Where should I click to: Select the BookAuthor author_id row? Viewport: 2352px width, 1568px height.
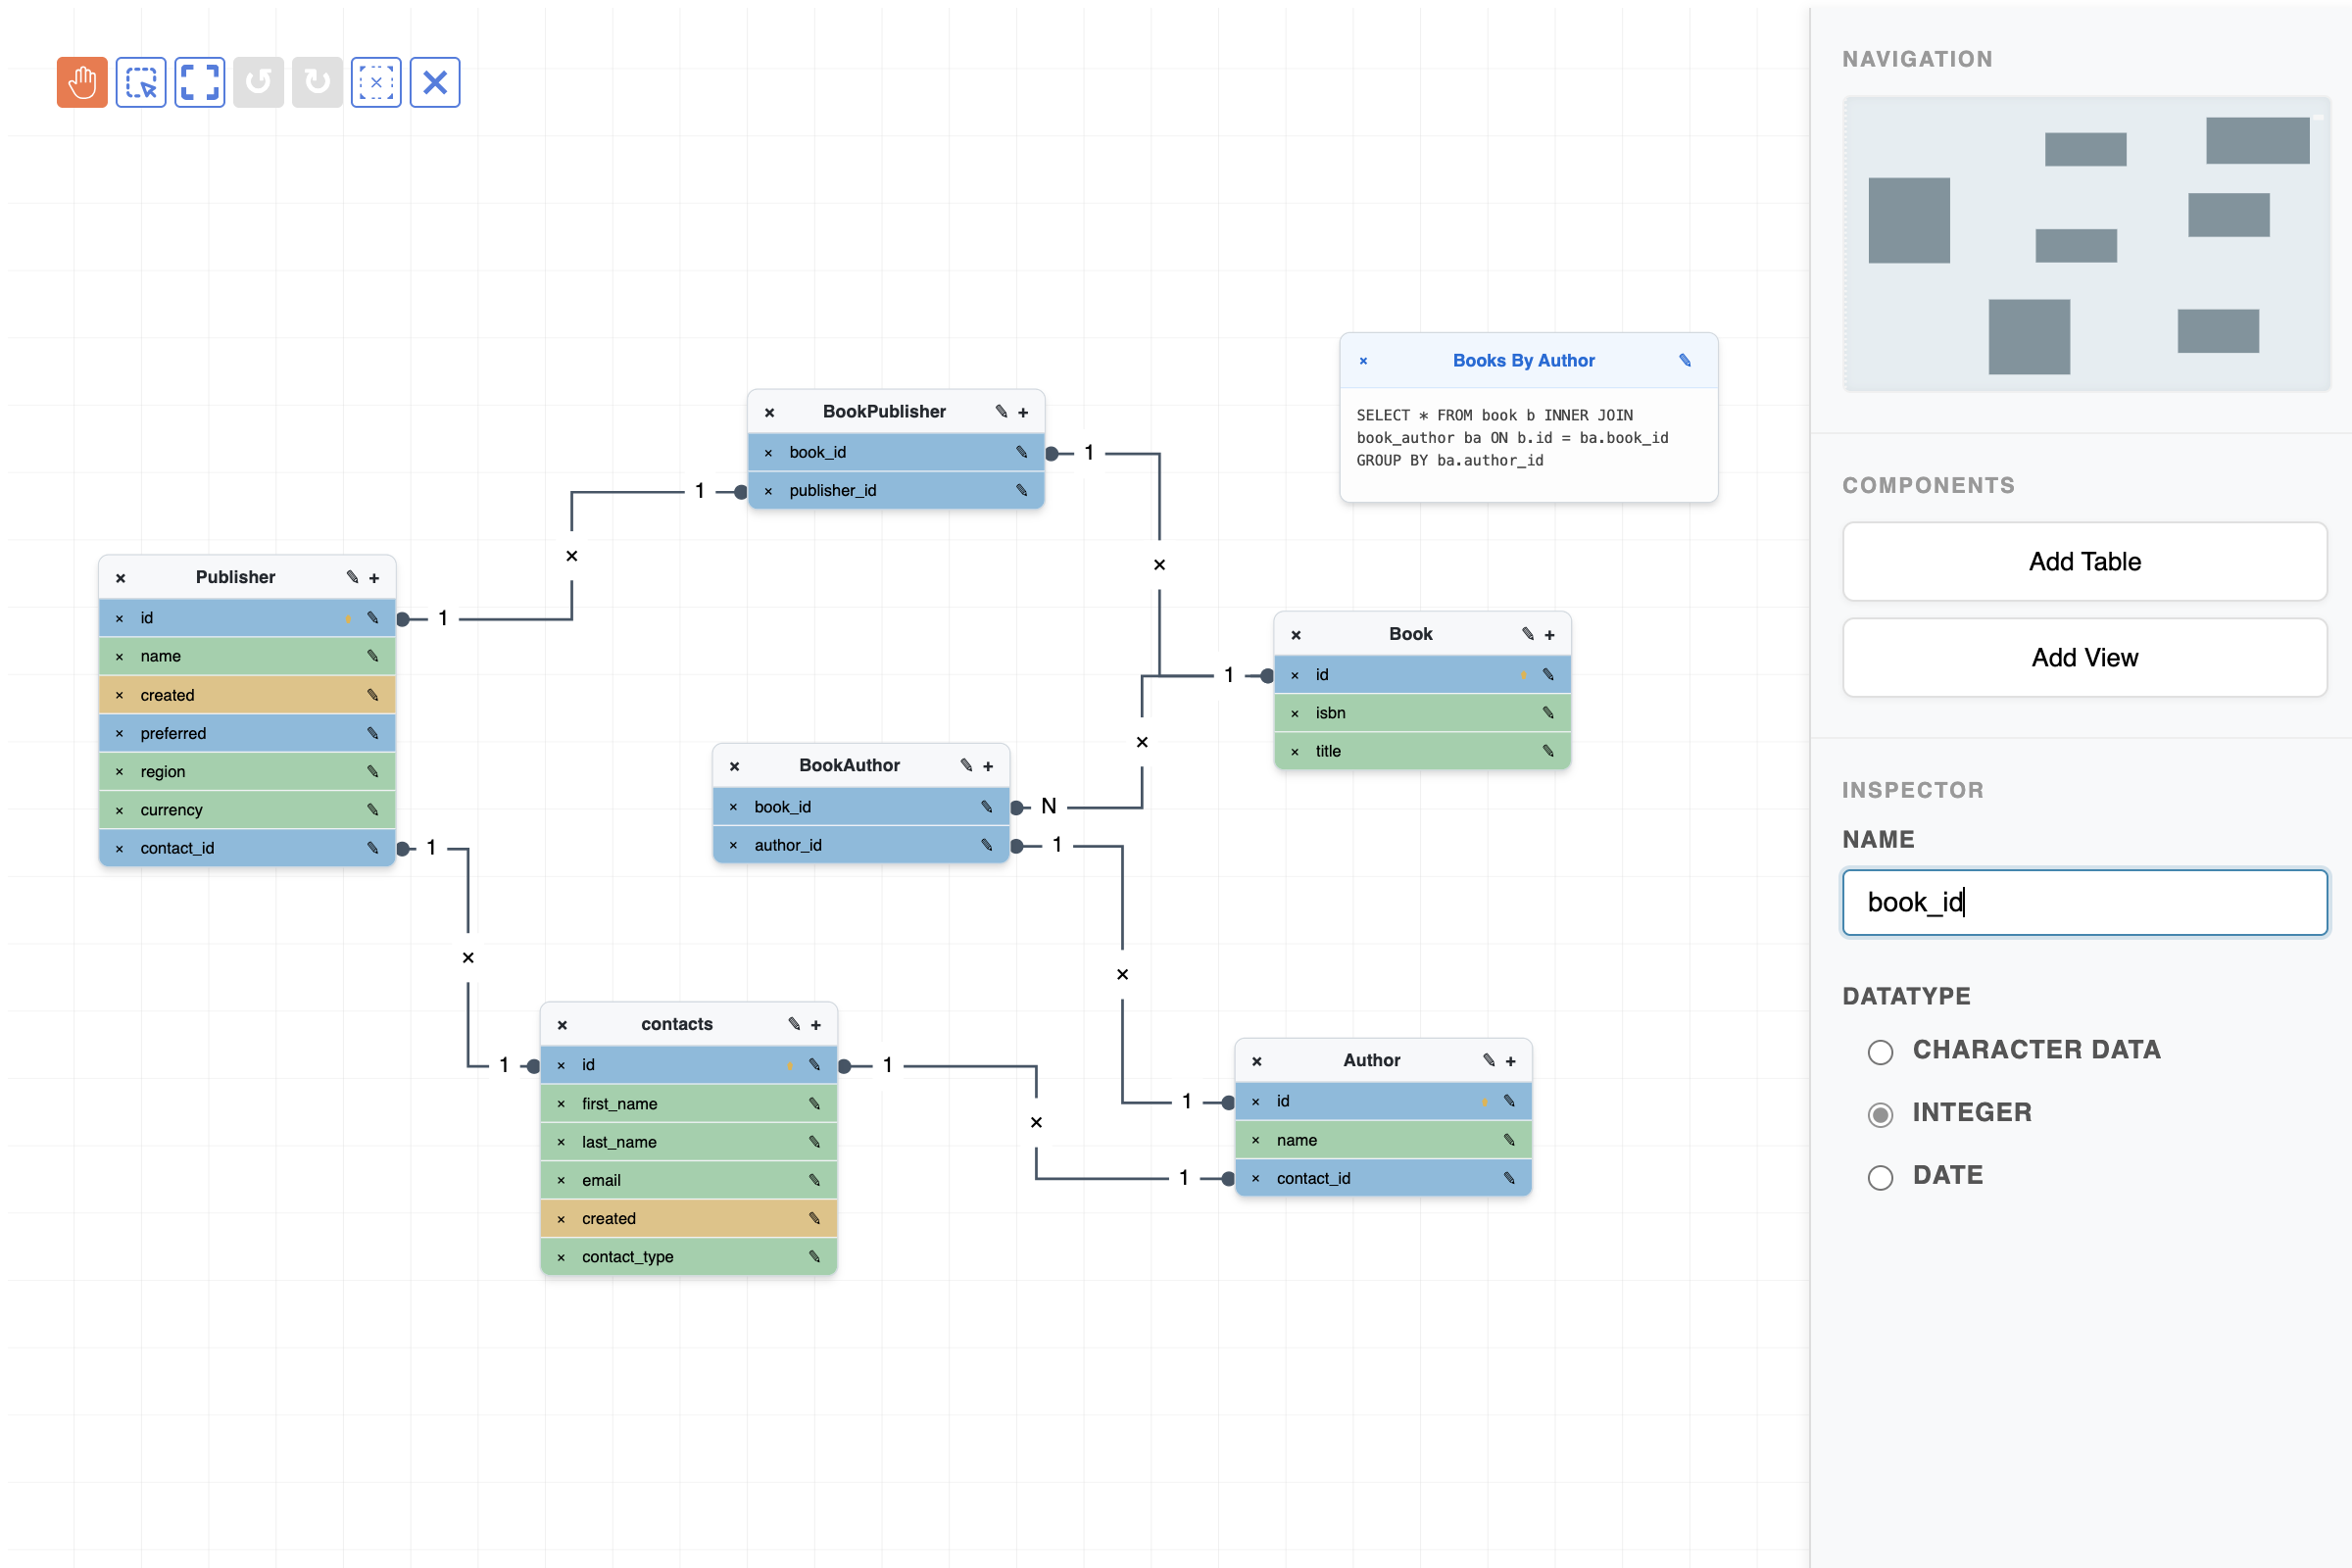click(861, 845)
